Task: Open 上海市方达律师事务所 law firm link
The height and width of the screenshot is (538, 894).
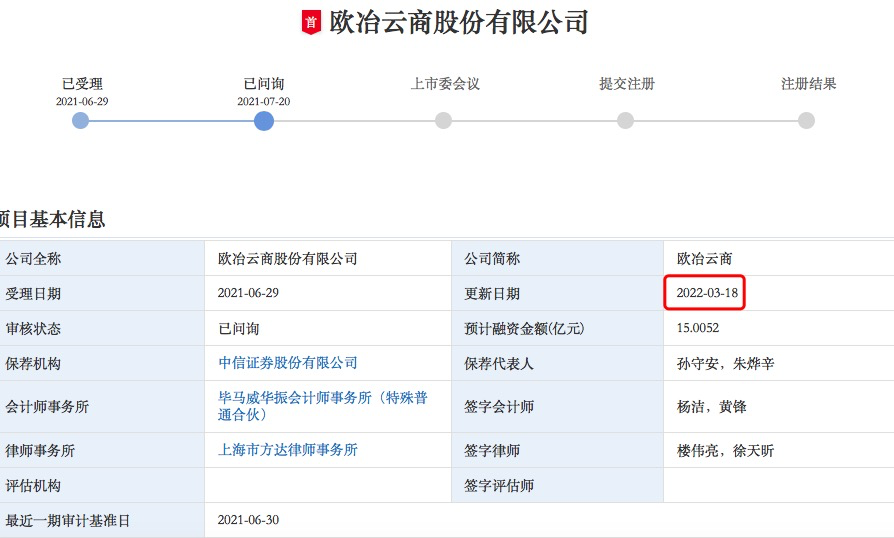Action: click(x=287, y=450)
